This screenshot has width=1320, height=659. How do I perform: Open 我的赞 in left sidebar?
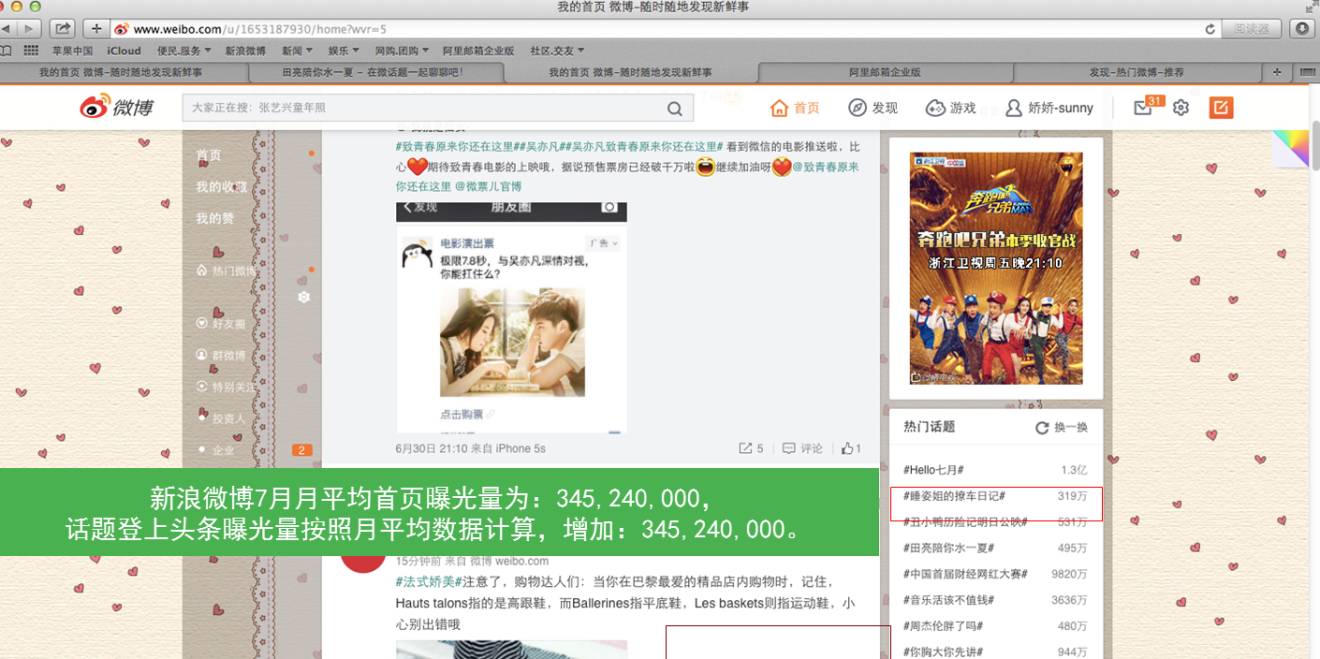click(x=215, y=218)
